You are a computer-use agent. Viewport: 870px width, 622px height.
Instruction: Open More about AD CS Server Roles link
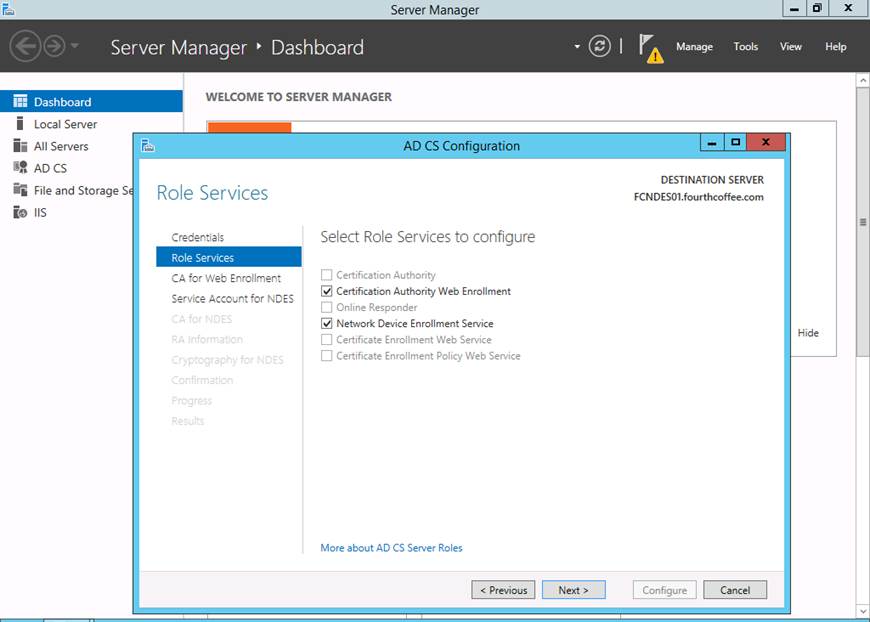click(391, 548)
